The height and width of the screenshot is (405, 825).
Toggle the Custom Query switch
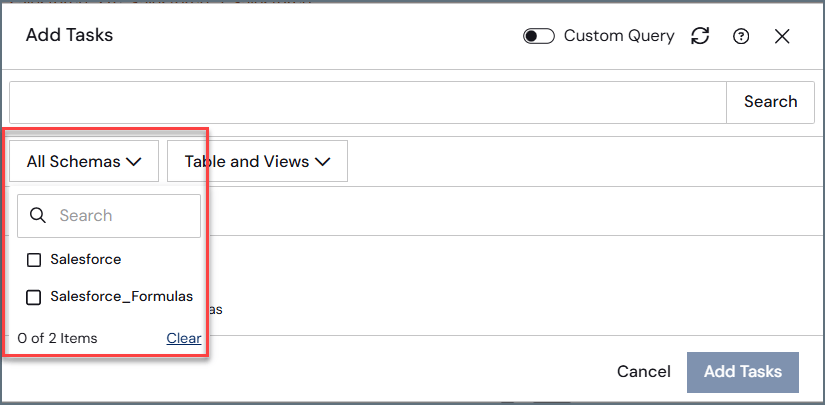coord(538,36)
